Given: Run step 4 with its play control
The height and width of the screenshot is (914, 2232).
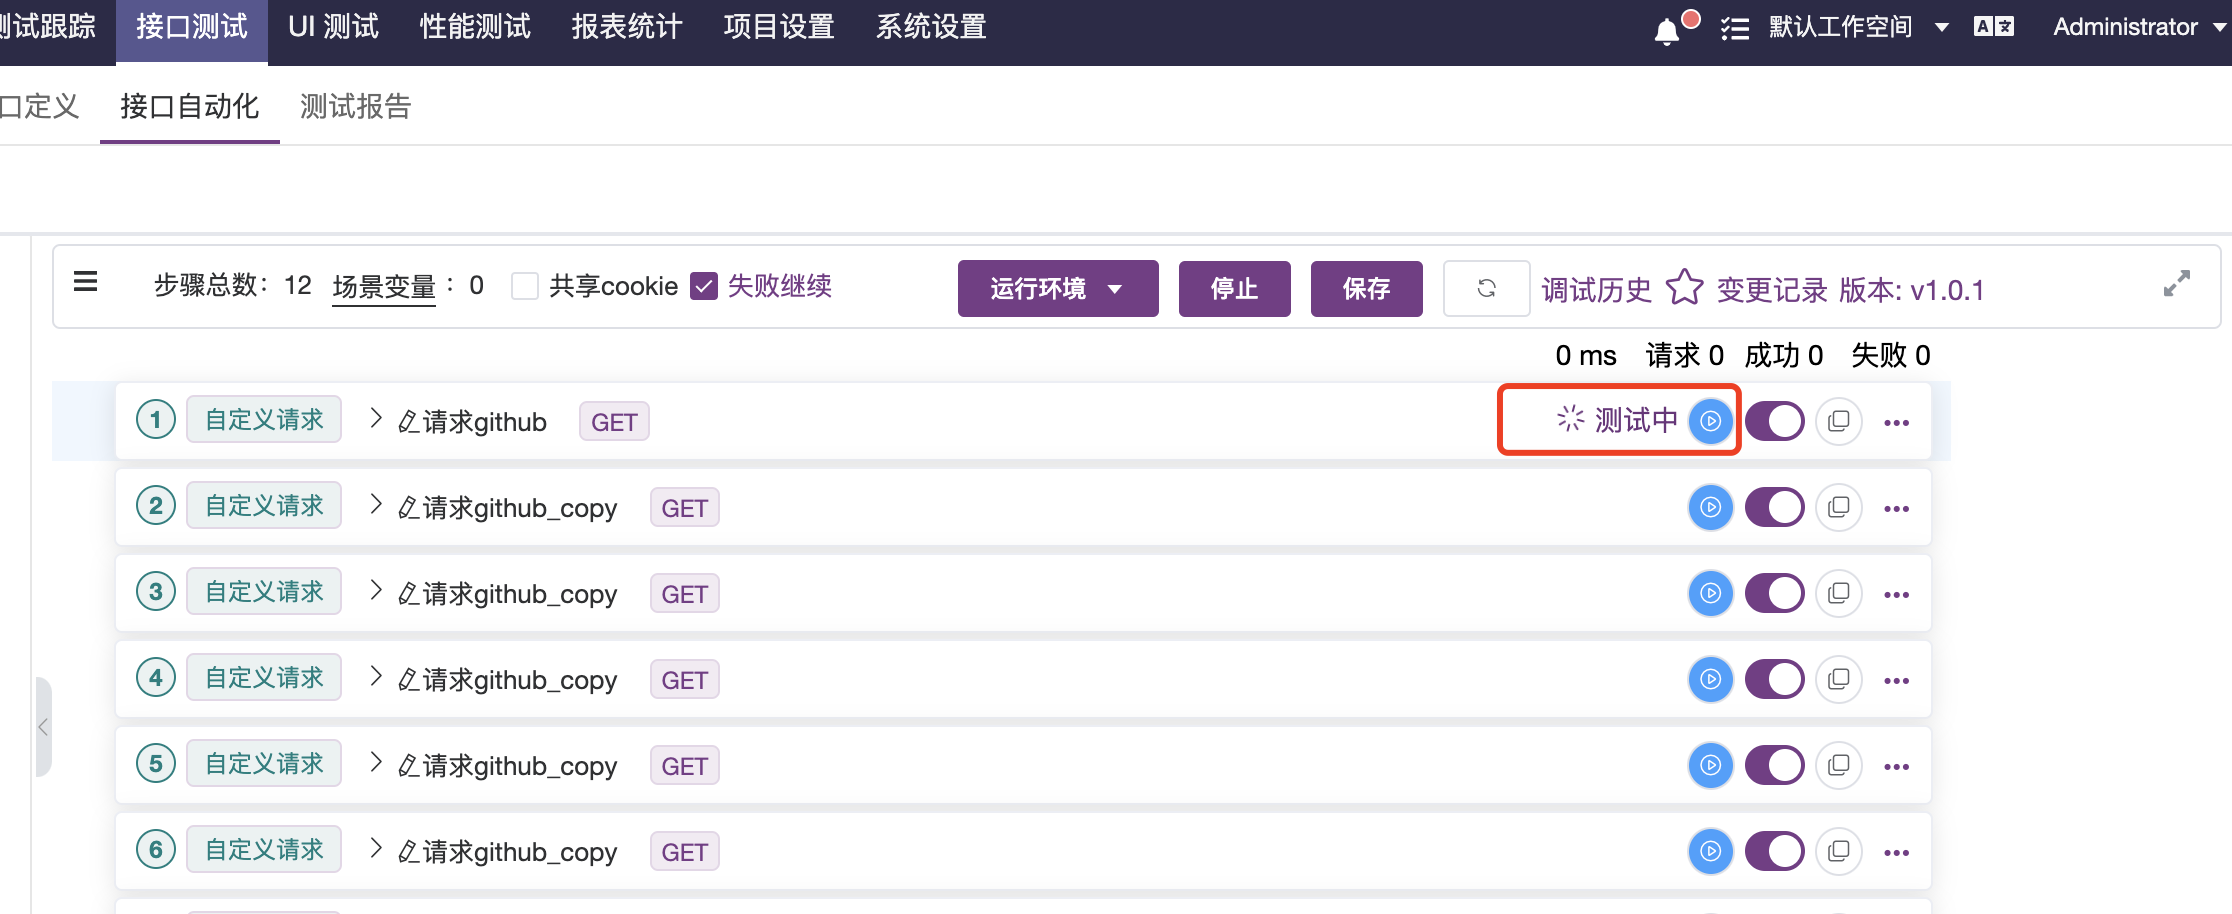Looking at the screenshot, I should point(1710,679).
